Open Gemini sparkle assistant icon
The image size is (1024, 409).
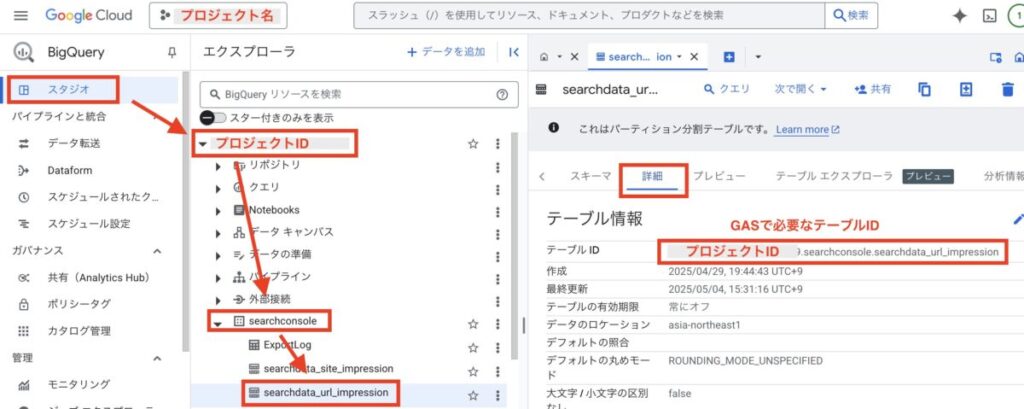coord(959,16)
